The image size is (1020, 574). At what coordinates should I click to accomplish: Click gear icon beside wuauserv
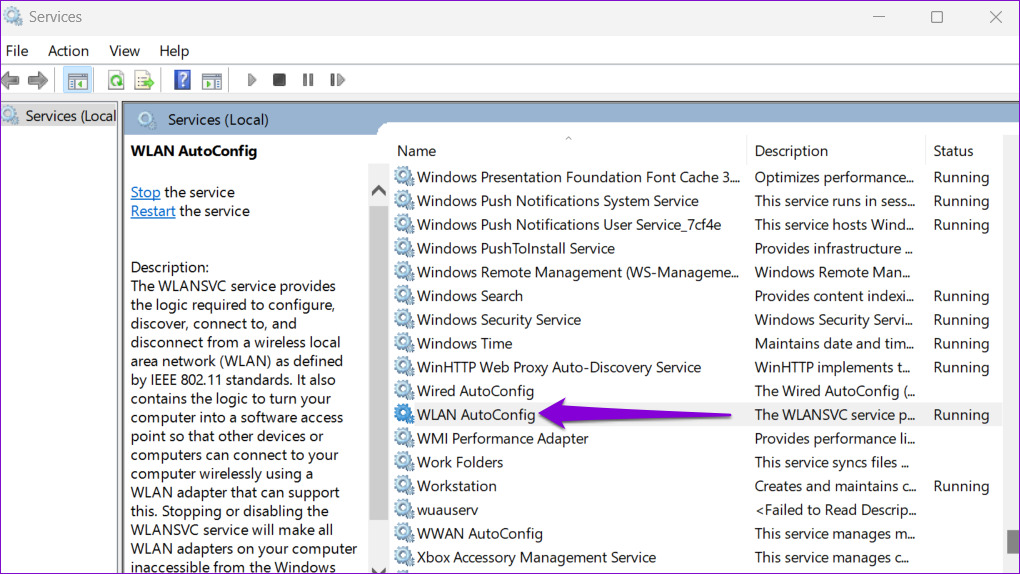click(404, 509)
